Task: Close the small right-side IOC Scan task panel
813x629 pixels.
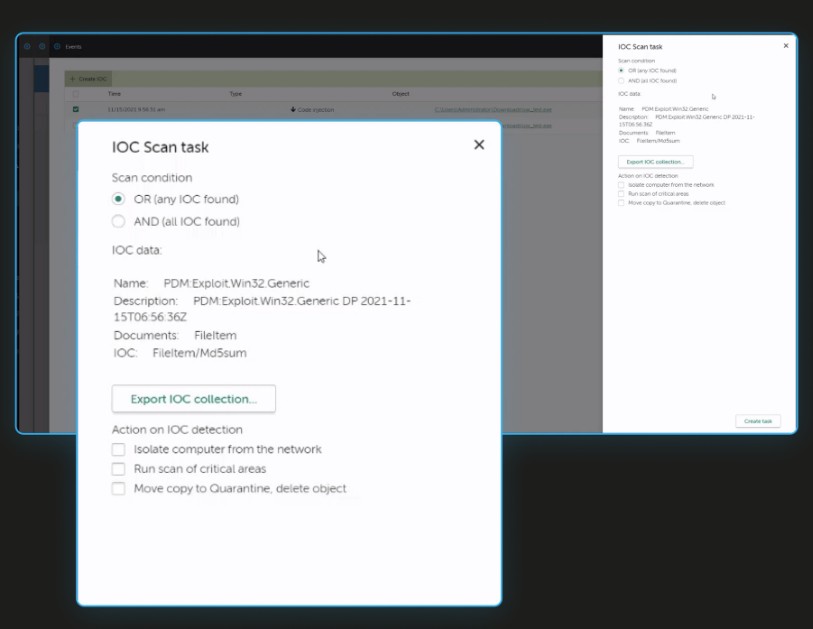Action: tap(785, 46)
